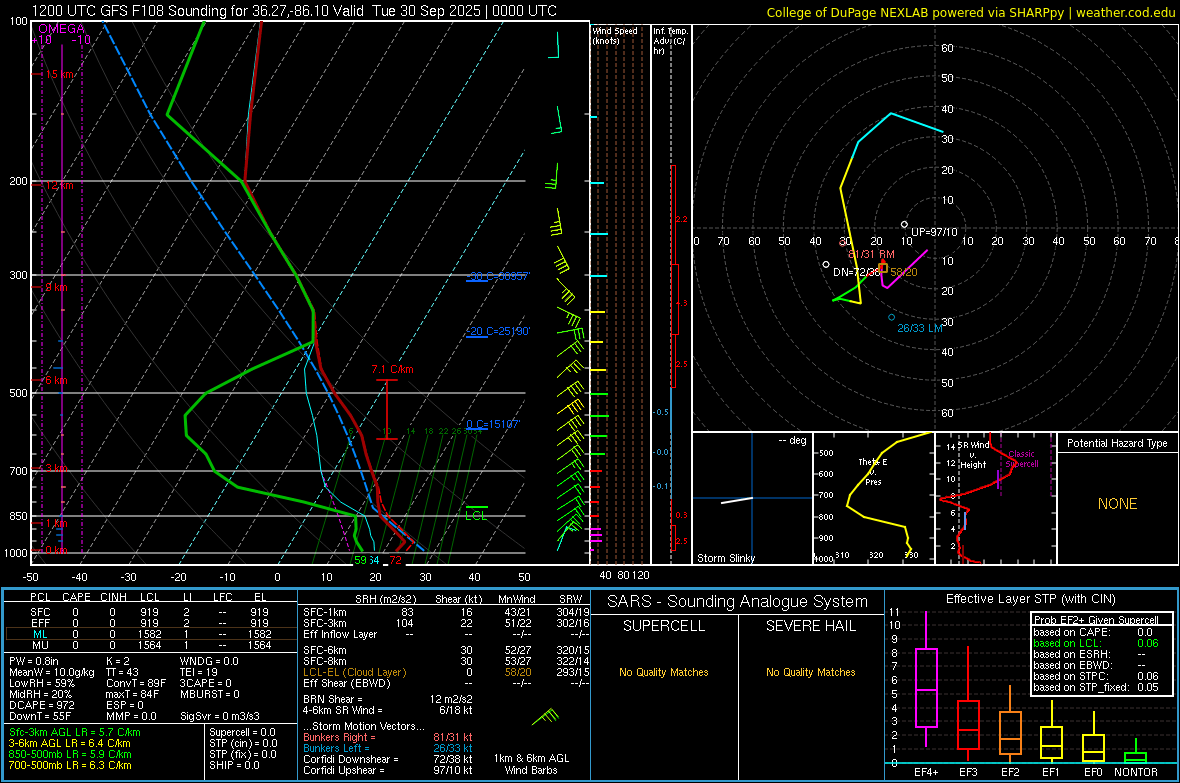
Task: Click the DCAPE = 972 value
Action: (x=41, y=705)
